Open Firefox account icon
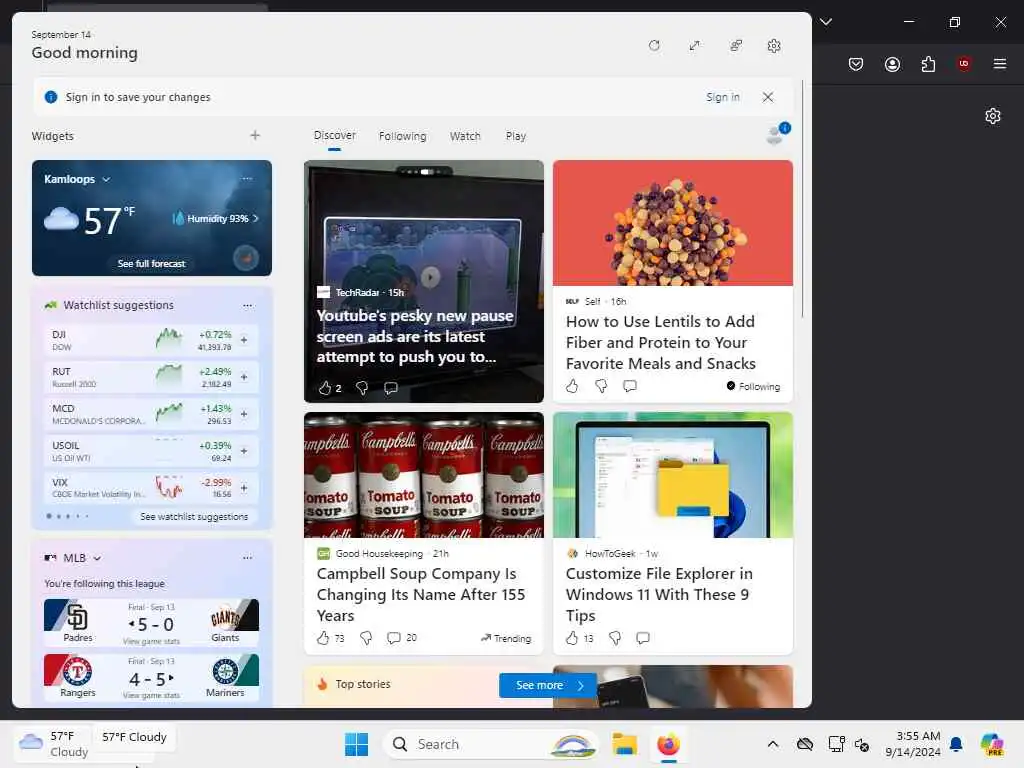Viewport: 1024px width, 768px height. point(892,64)
